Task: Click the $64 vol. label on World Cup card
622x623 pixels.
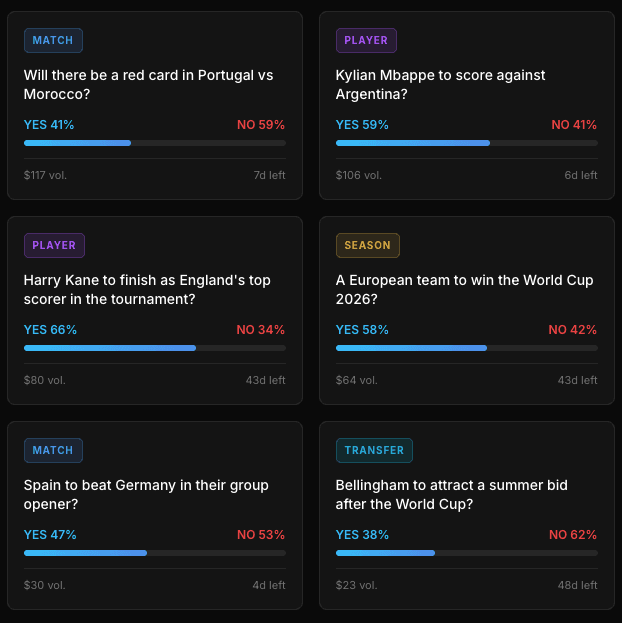Action: tap(357, 380)
